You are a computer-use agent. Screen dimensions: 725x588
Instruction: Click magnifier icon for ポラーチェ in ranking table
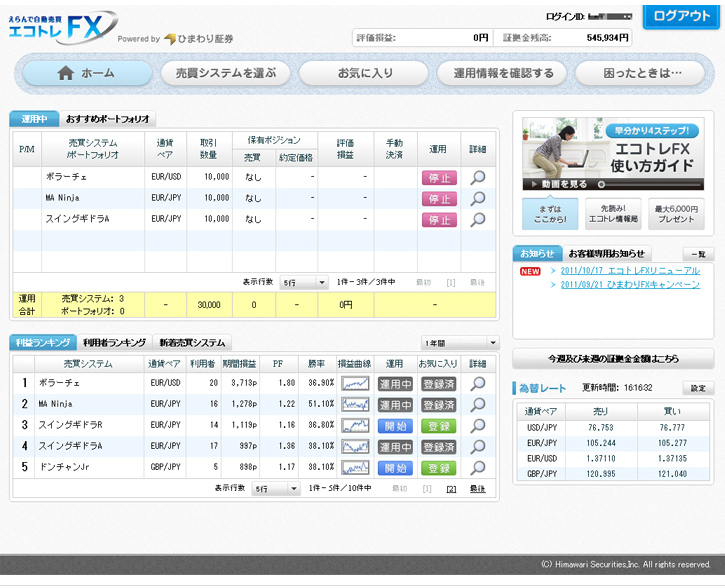point(477,383)
